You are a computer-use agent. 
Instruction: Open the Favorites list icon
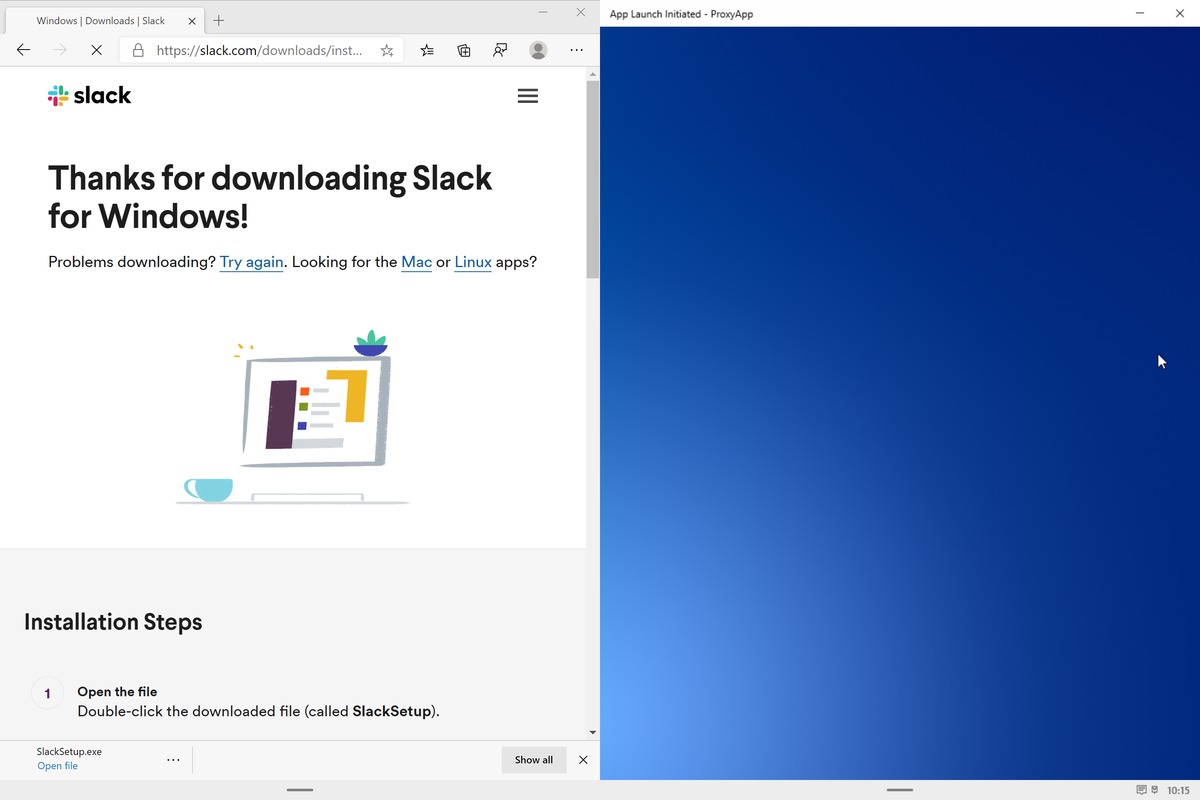tap(427, 50)
